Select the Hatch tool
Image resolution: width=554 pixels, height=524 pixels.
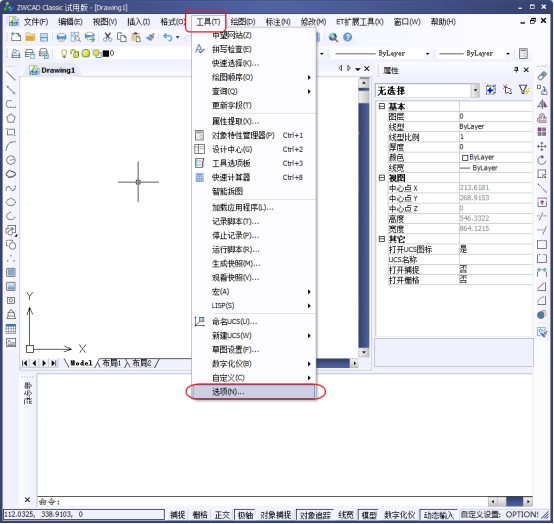pos(11,272)
